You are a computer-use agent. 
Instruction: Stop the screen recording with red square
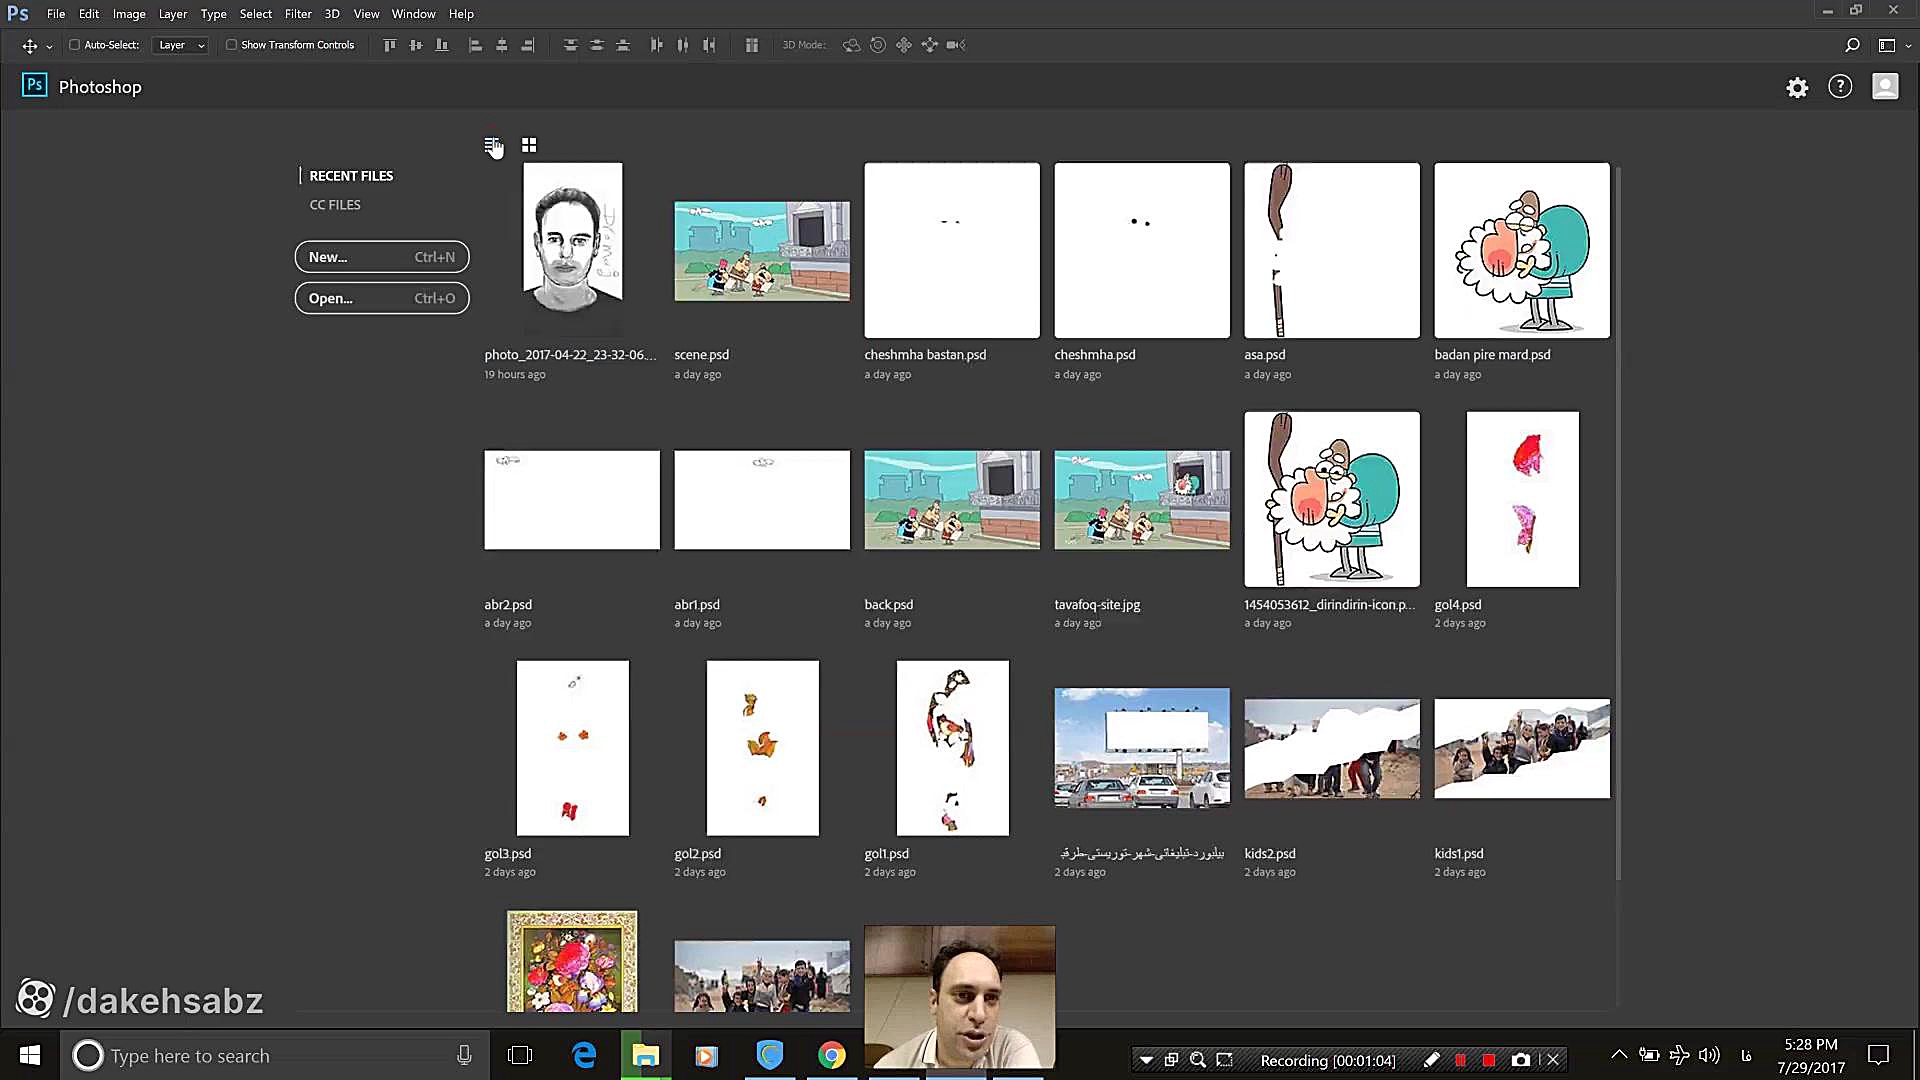[1489, 1060]
